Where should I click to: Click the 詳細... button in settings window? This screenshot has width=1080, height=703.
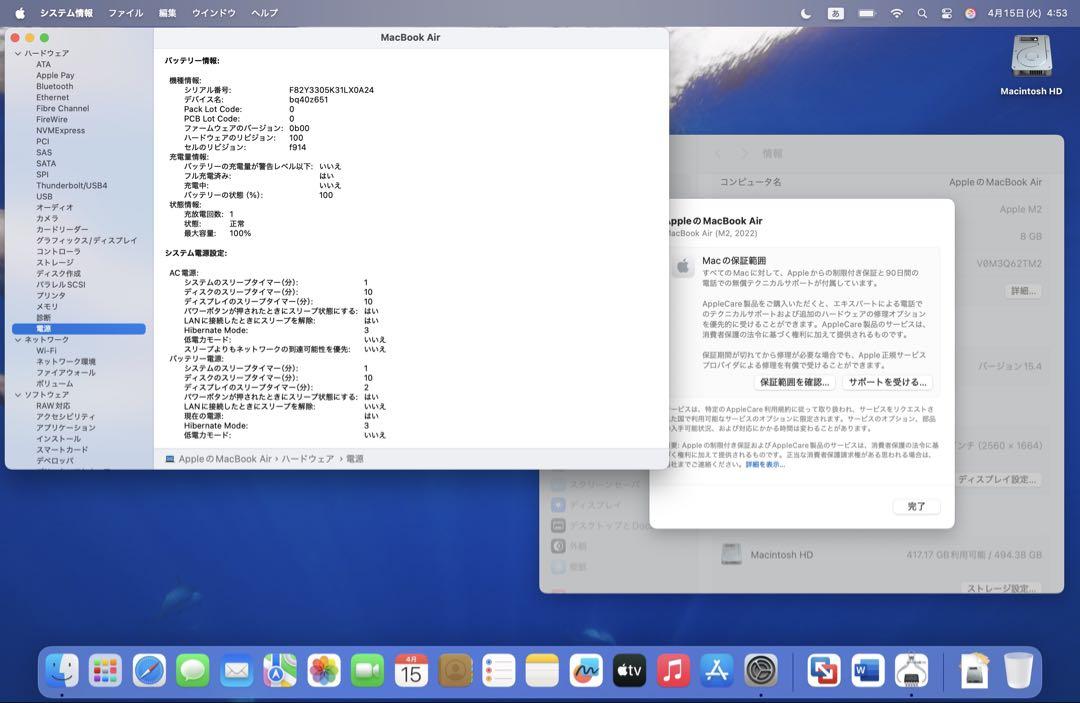point(1023,291)
